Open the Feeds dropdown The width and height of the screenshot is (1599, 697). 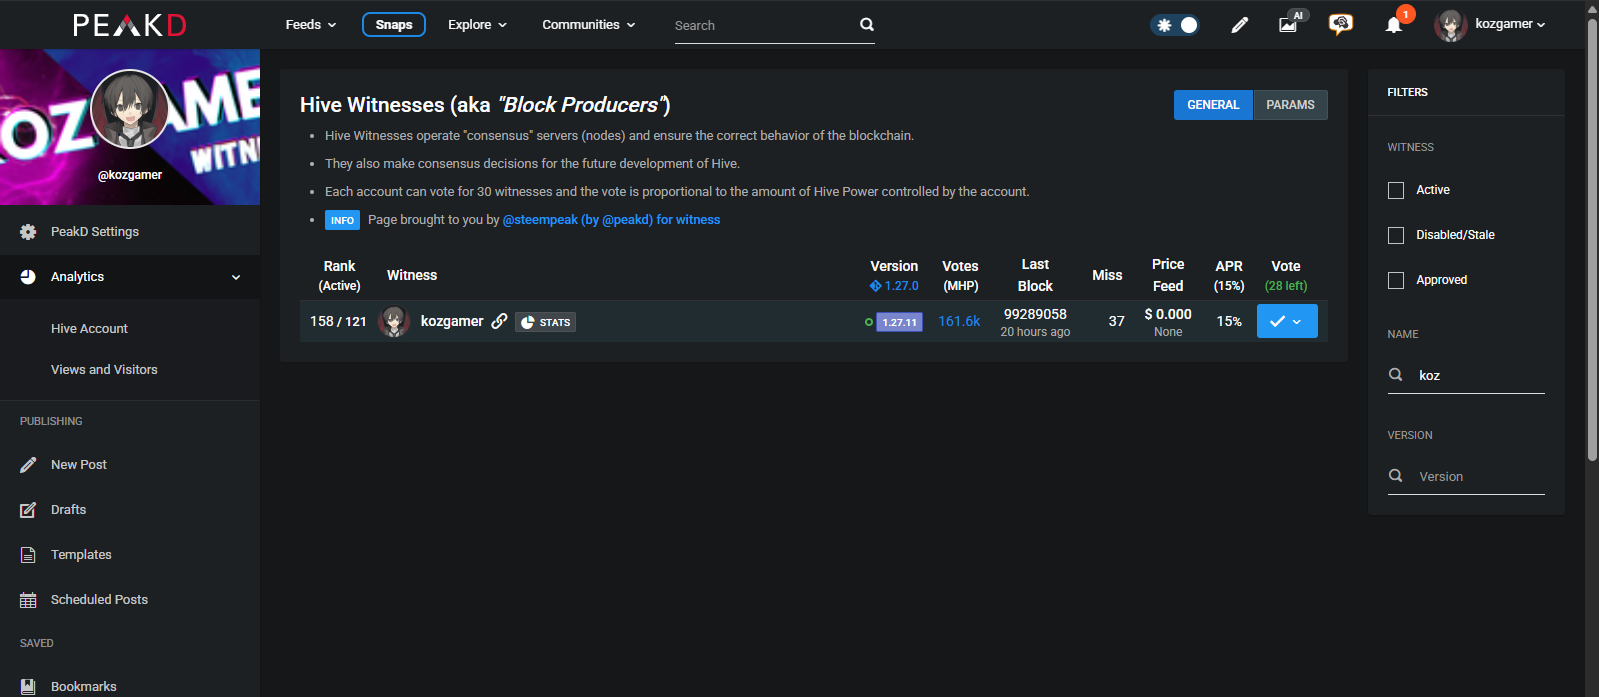tap(311, 25)
